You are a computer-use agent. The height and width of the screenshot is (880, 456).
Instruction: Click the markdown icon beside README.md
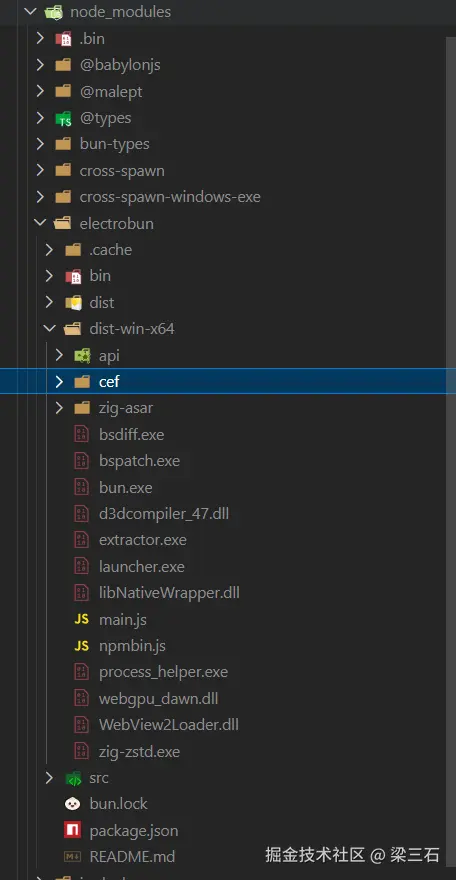pyautogui.click(x=72, y=857)
